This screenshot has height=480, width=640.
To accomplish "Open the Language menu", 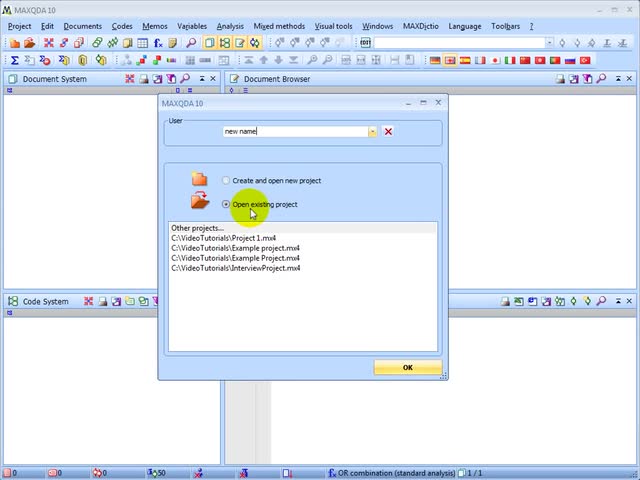I will [464, 26].
